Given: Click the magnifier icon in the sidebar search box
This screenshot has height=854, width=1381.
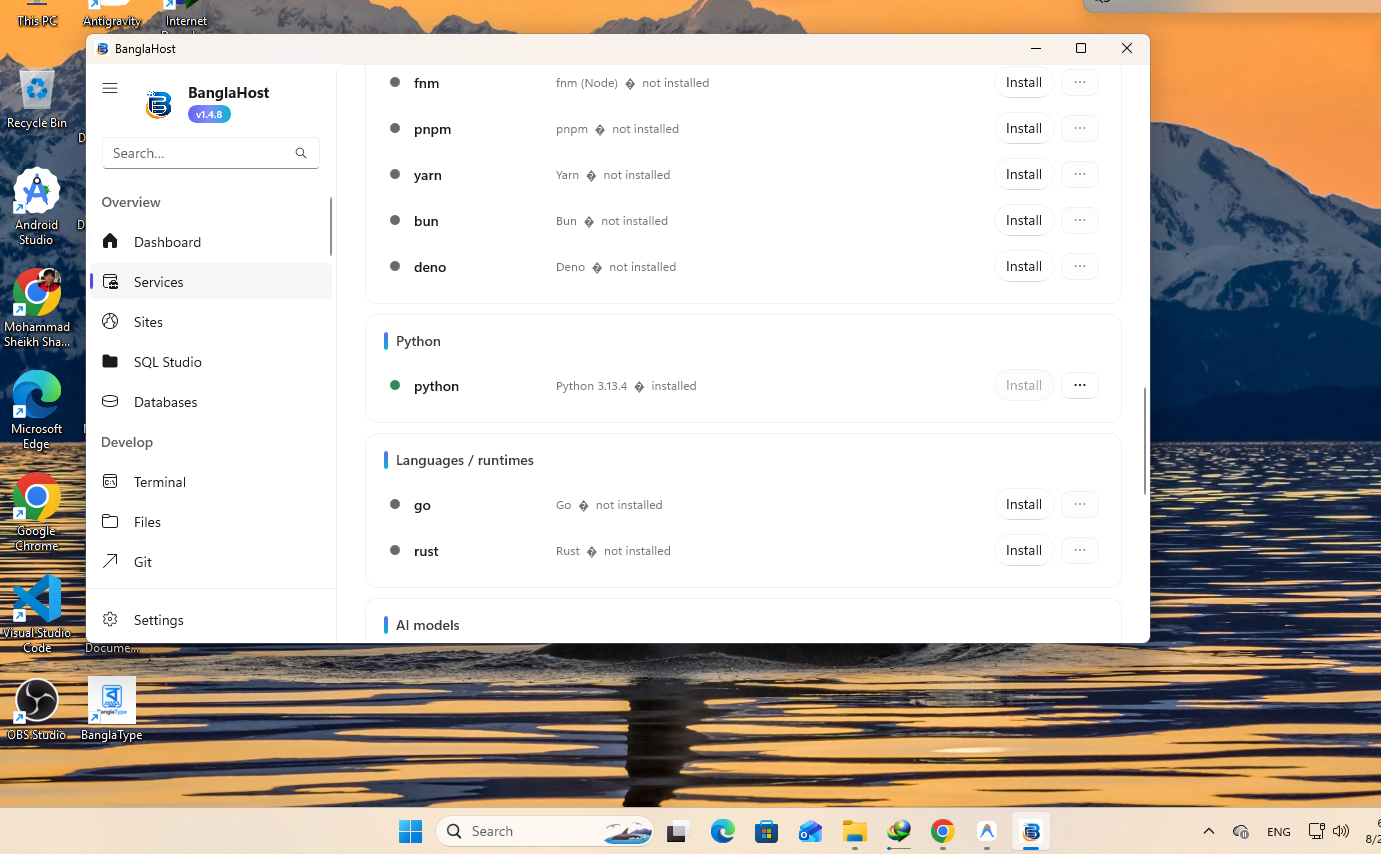Looking at the screenshot, I should pyautogui.click(x=301, y=153).
